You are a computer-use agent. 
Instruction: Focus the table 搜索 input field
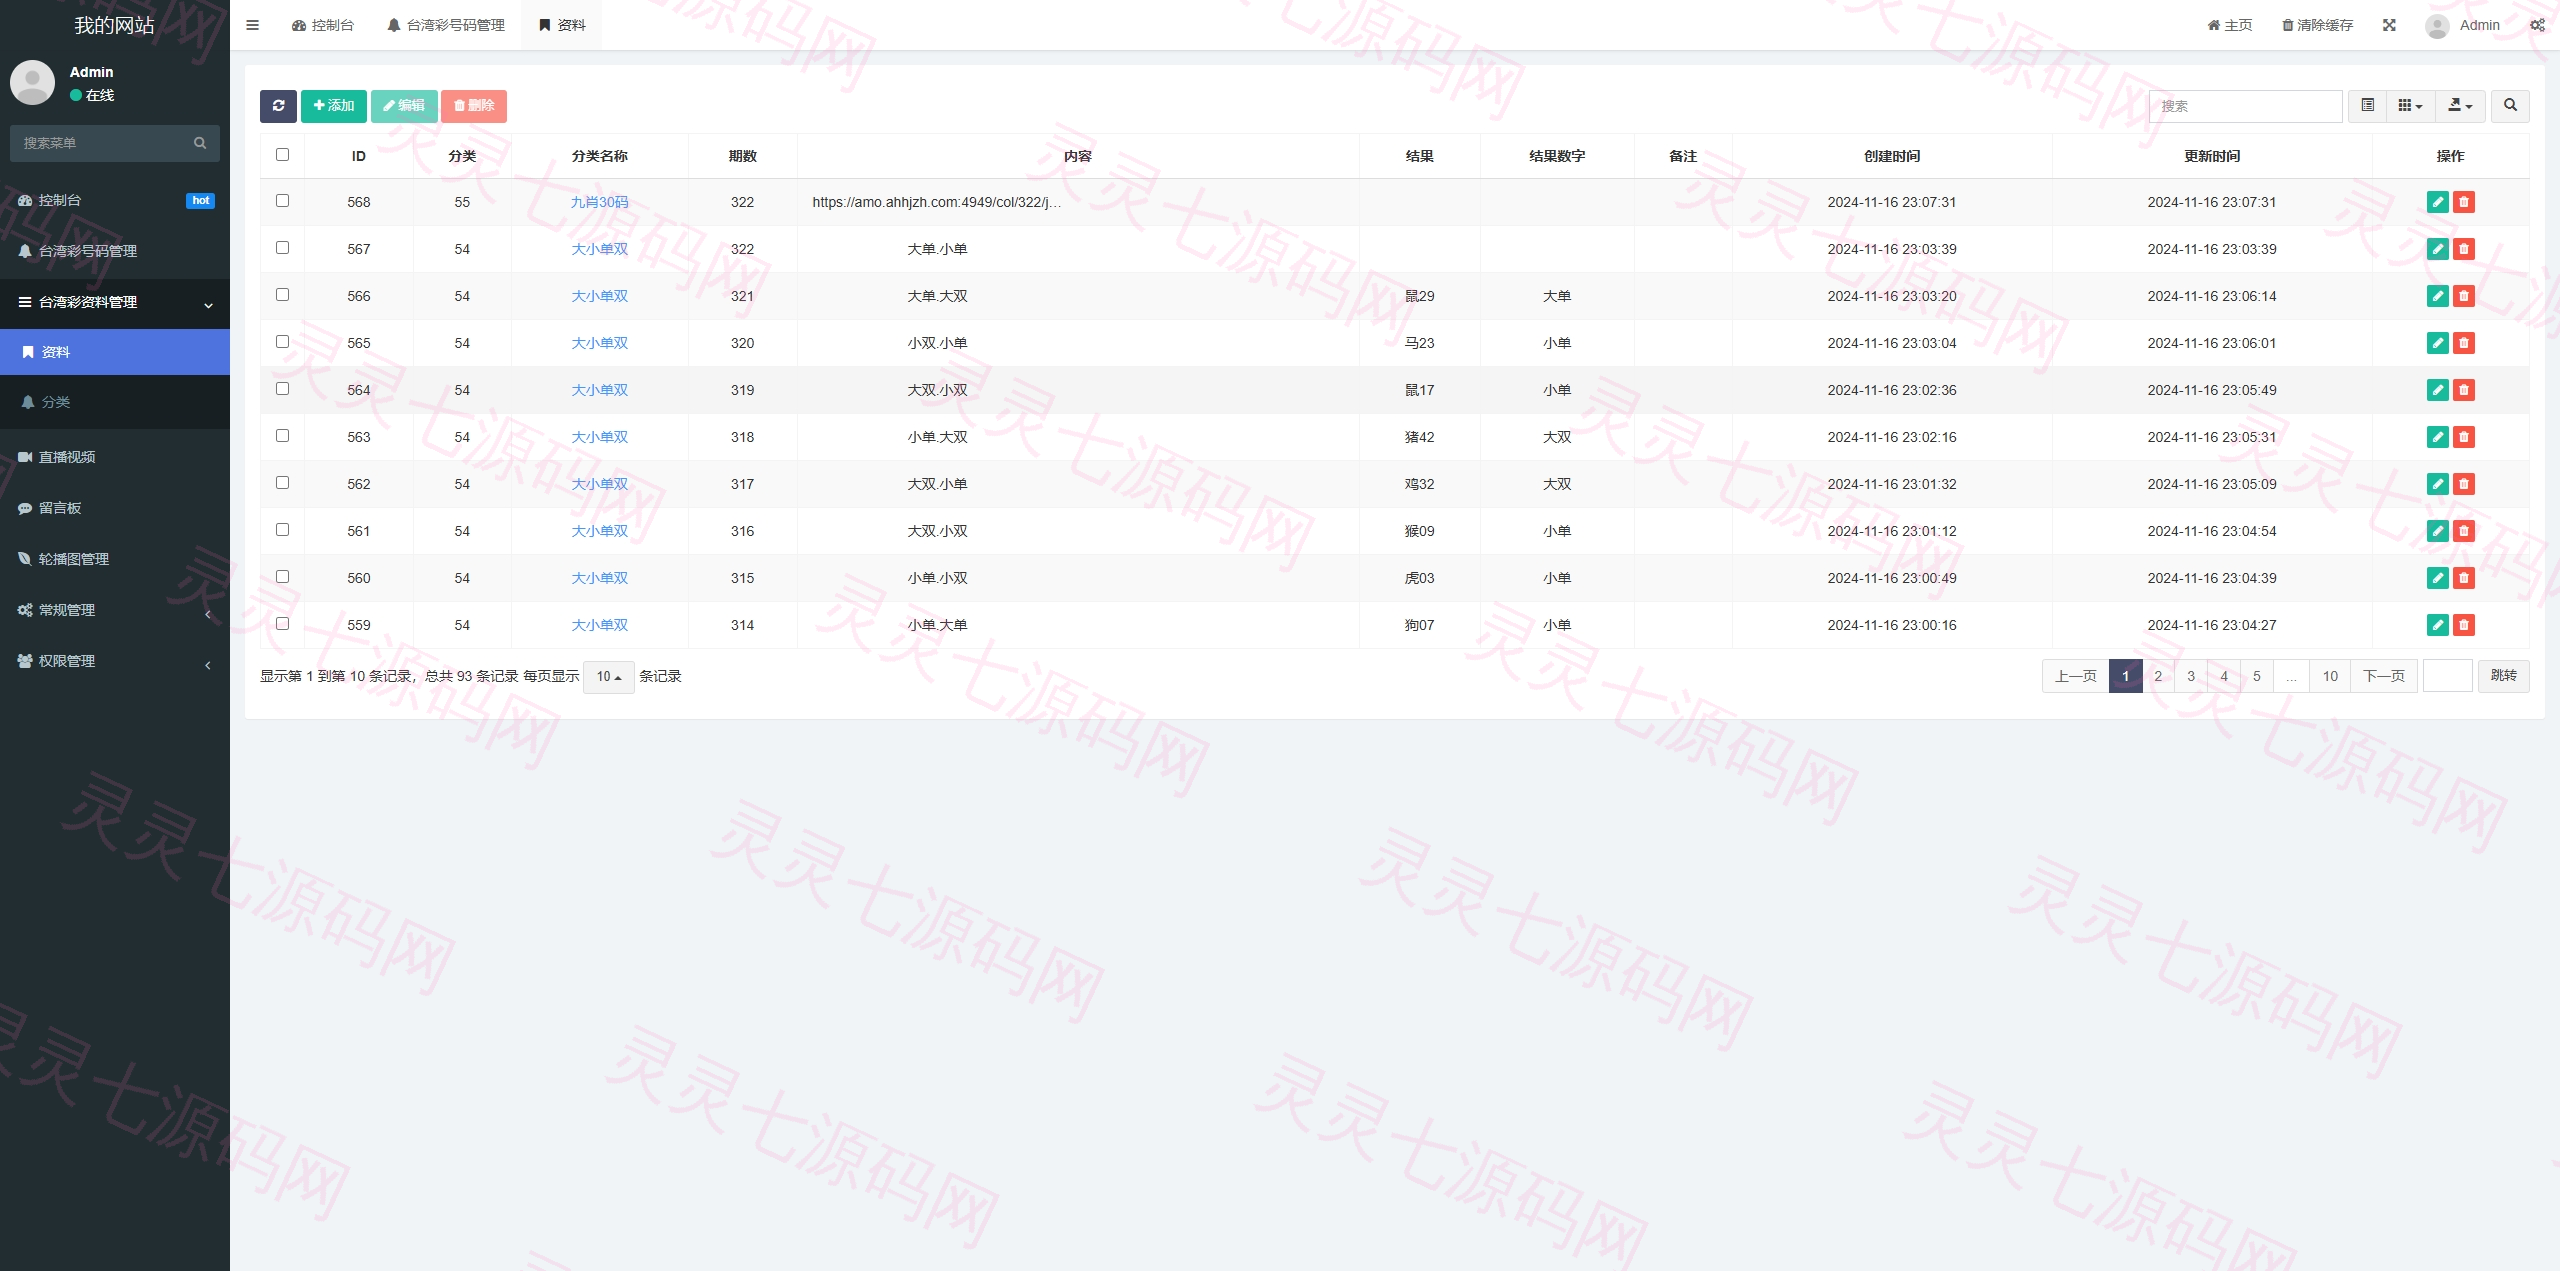click(x=2245, y=106)
